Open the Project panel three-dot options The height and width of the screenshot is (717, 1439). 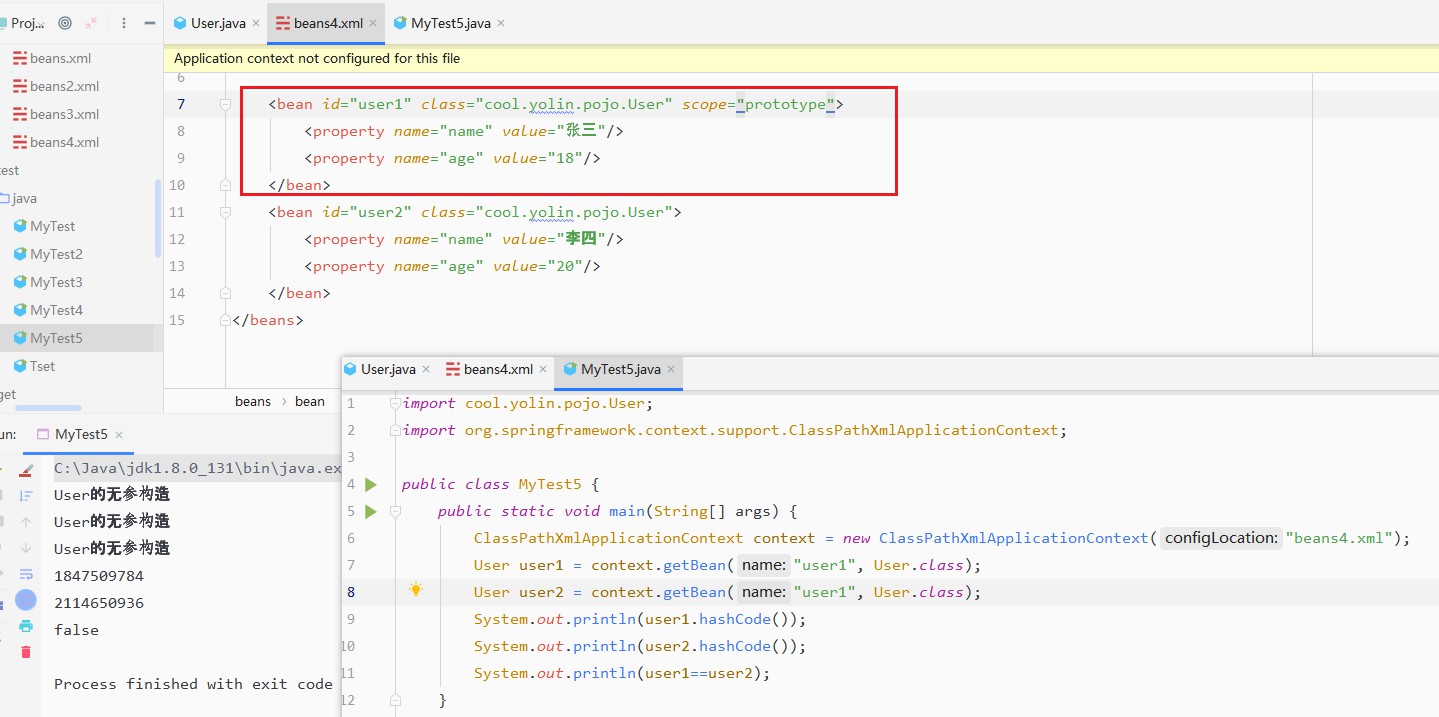point(124,23)
